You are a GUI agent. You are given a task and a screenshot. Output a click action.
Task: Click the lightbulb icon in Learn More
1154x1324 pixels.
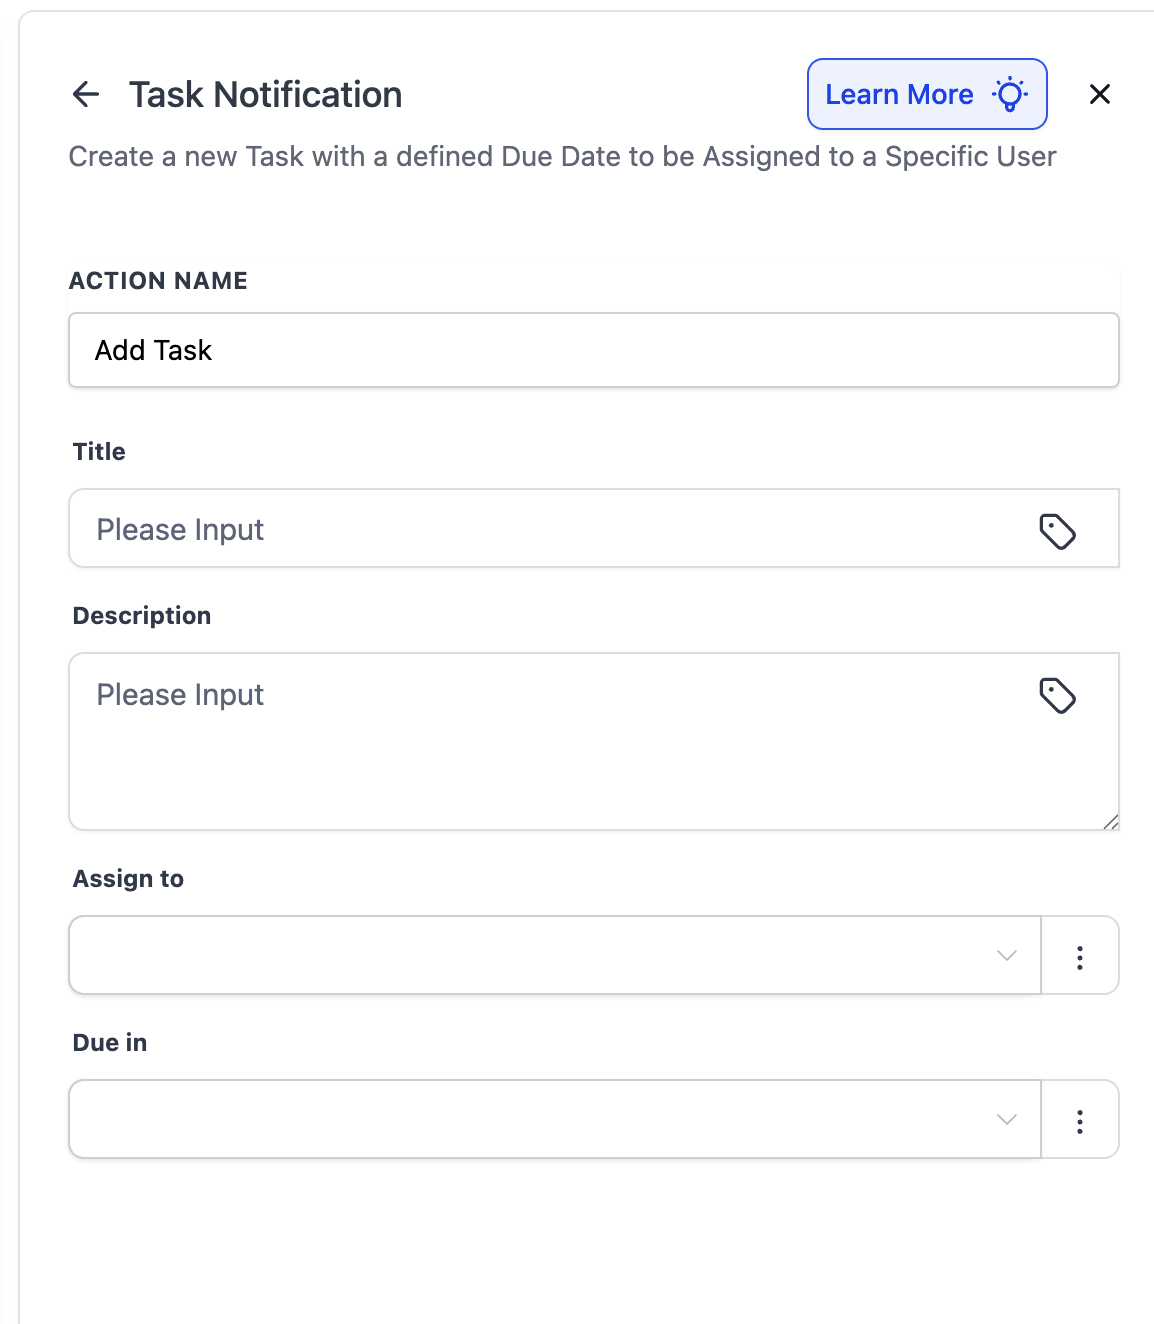pyautogui.click(x=1011, y=93)
